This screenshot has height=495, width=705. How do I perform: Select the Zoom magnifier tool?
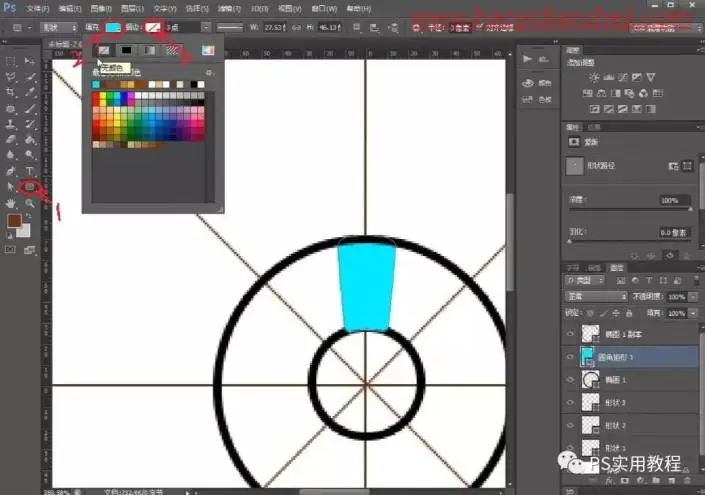pos(30,203)
